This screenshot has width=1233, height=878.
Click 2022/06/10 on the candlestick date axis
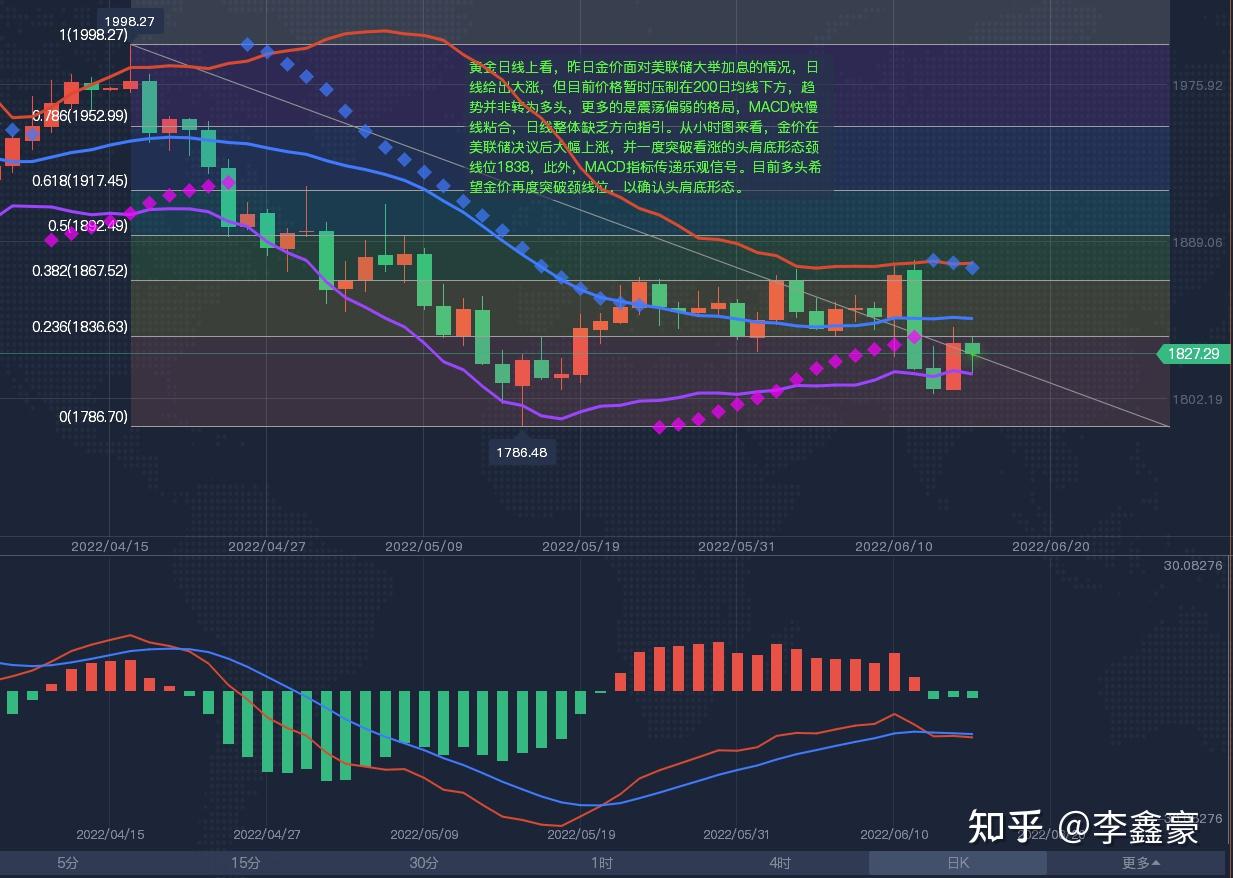pyautogui.click(x=894, y=547)
